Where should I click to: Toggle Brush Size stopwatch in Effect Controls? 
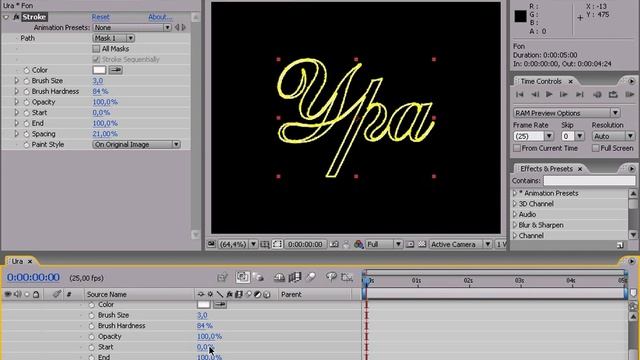click(x=27, y=81)
